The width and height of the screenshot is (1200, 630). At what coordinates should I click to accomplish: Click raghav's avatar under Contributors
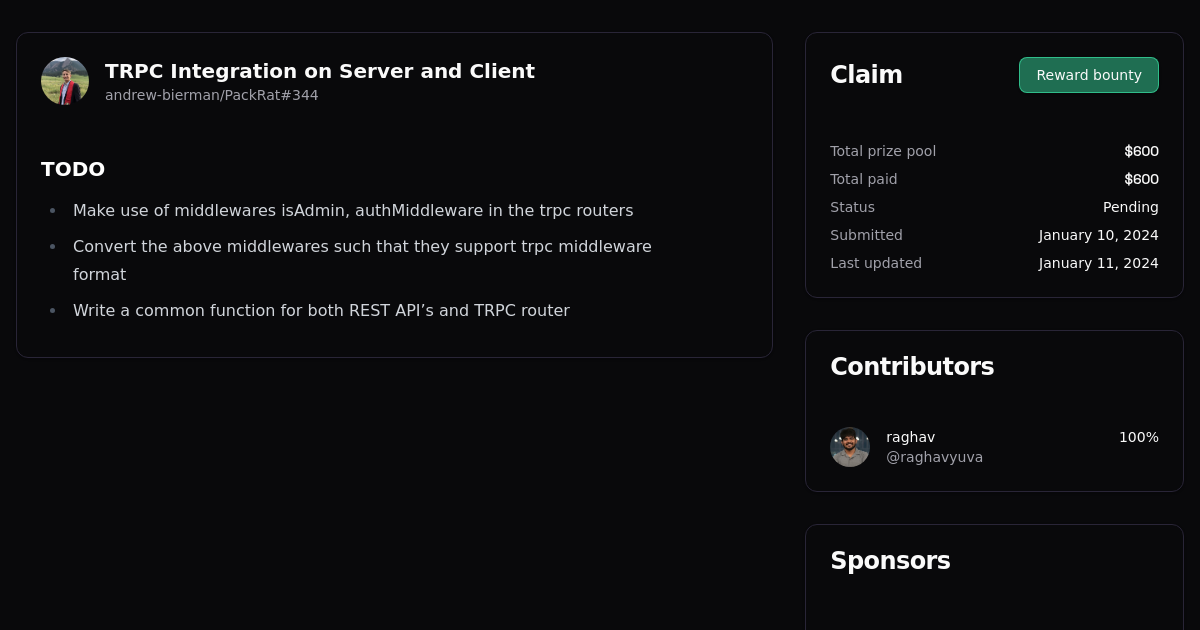(x=849, y=447)
